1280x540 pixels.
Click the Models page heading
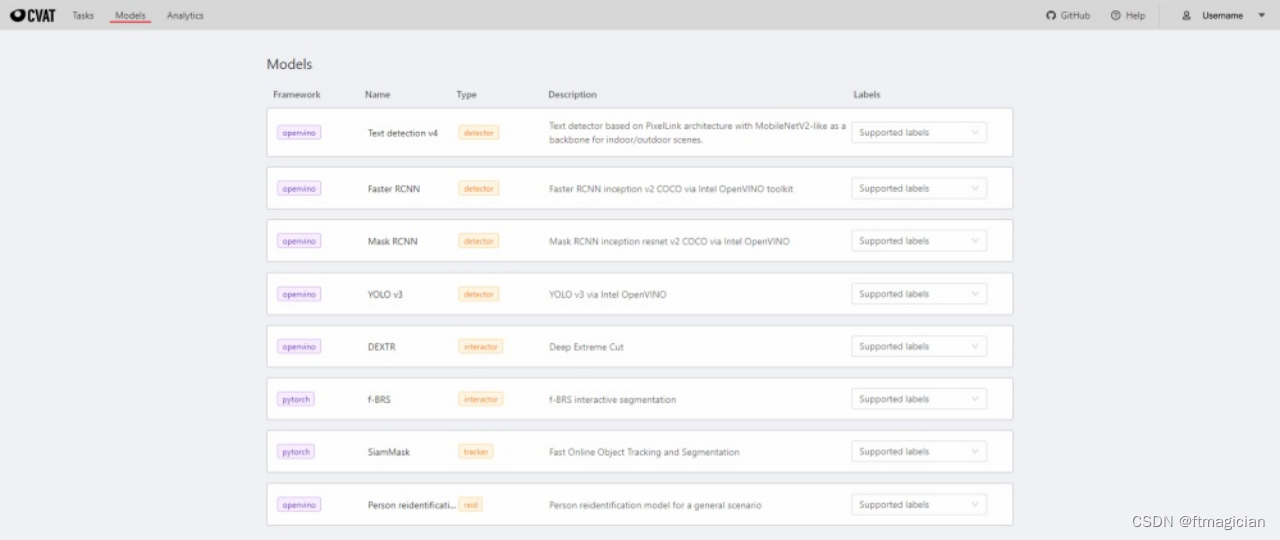point(289,64)
